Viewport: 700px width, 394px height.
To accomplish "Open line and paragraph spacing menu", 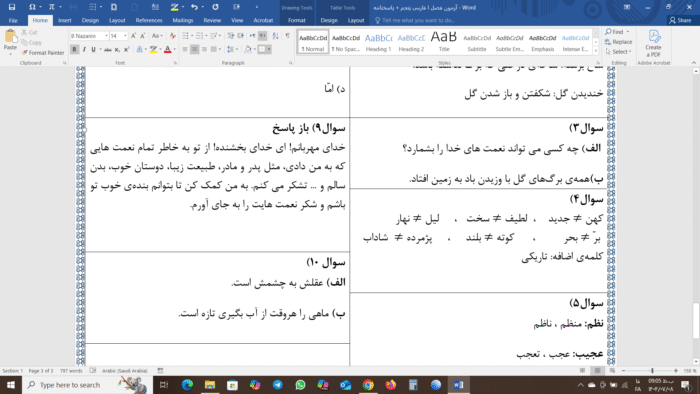I will tap(232, 50).
